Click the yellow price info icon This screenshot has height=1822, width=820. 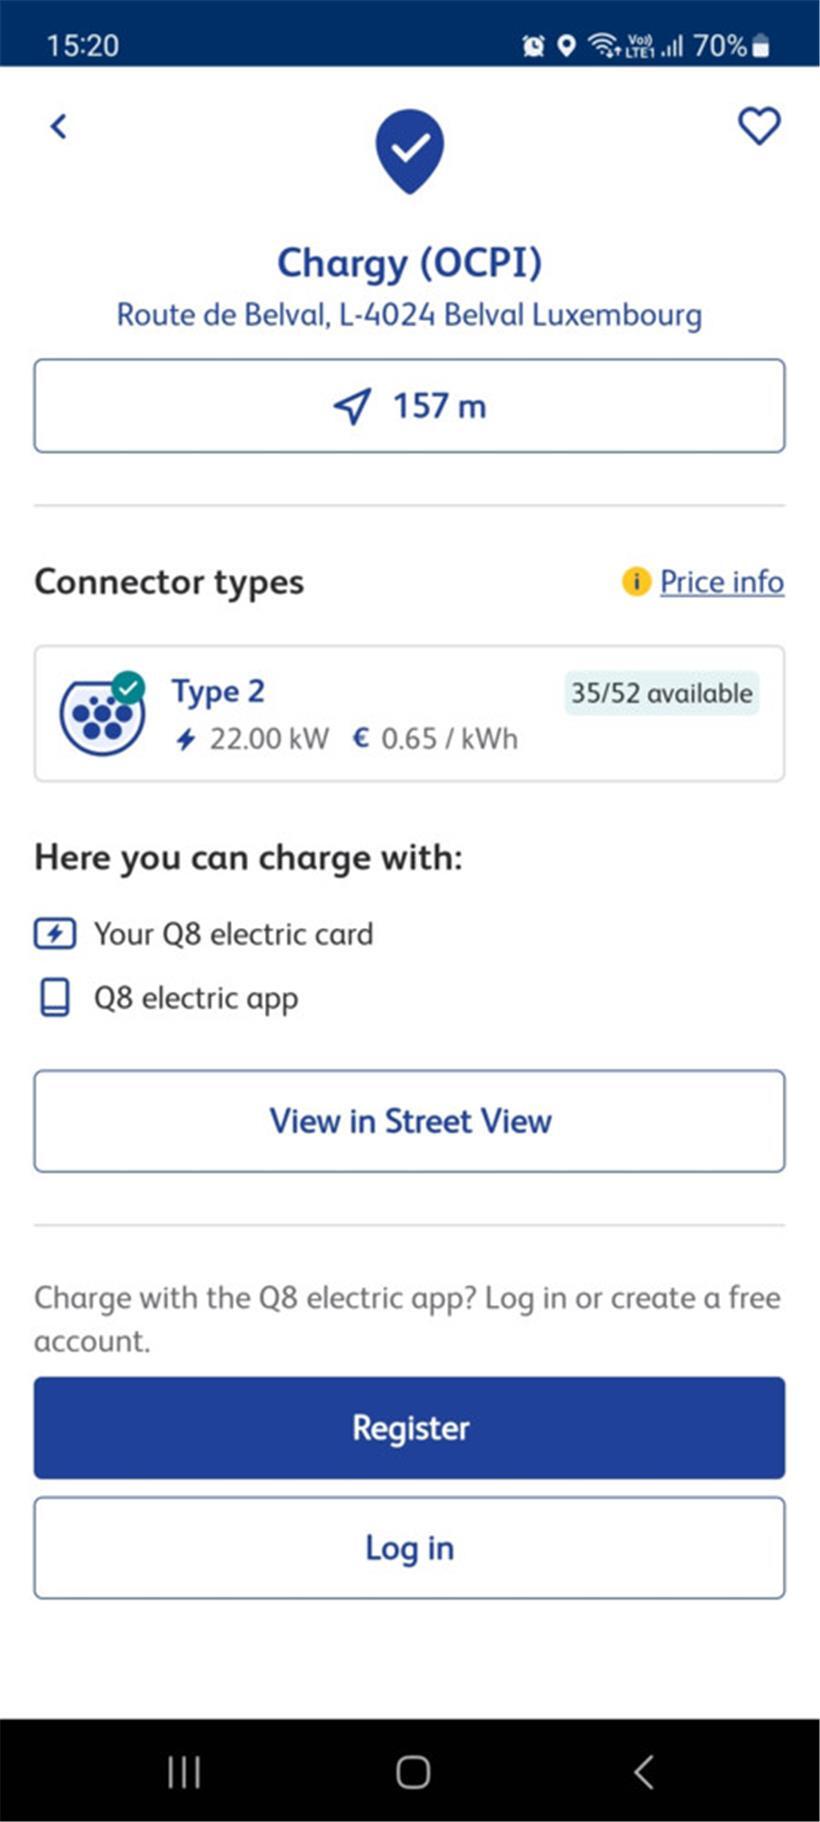[x=636, y=581]
